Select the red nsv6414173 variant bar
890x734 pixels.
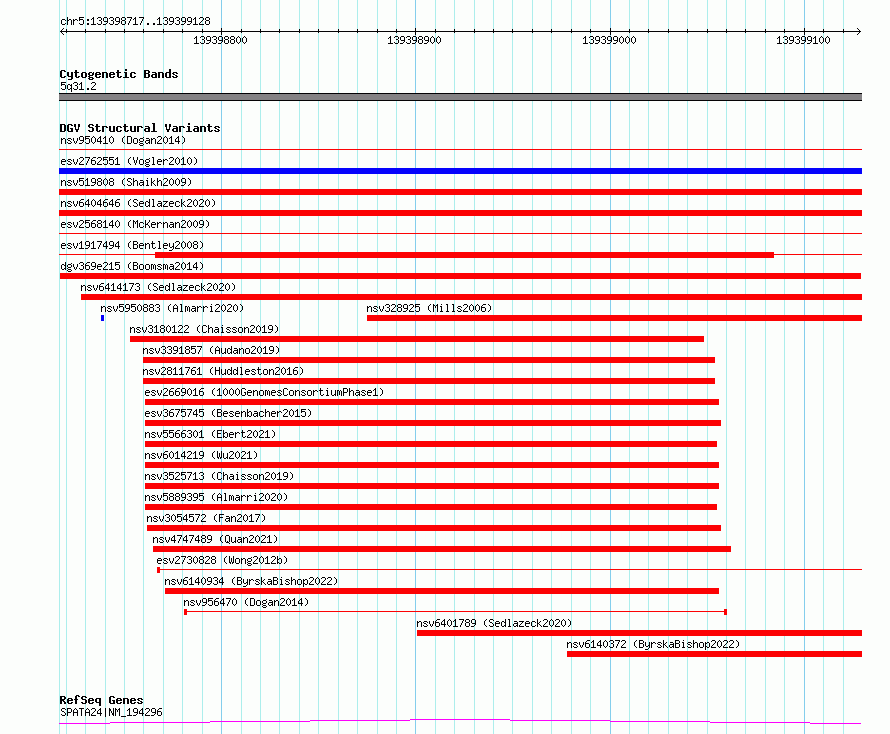click(x=472, y=297)
